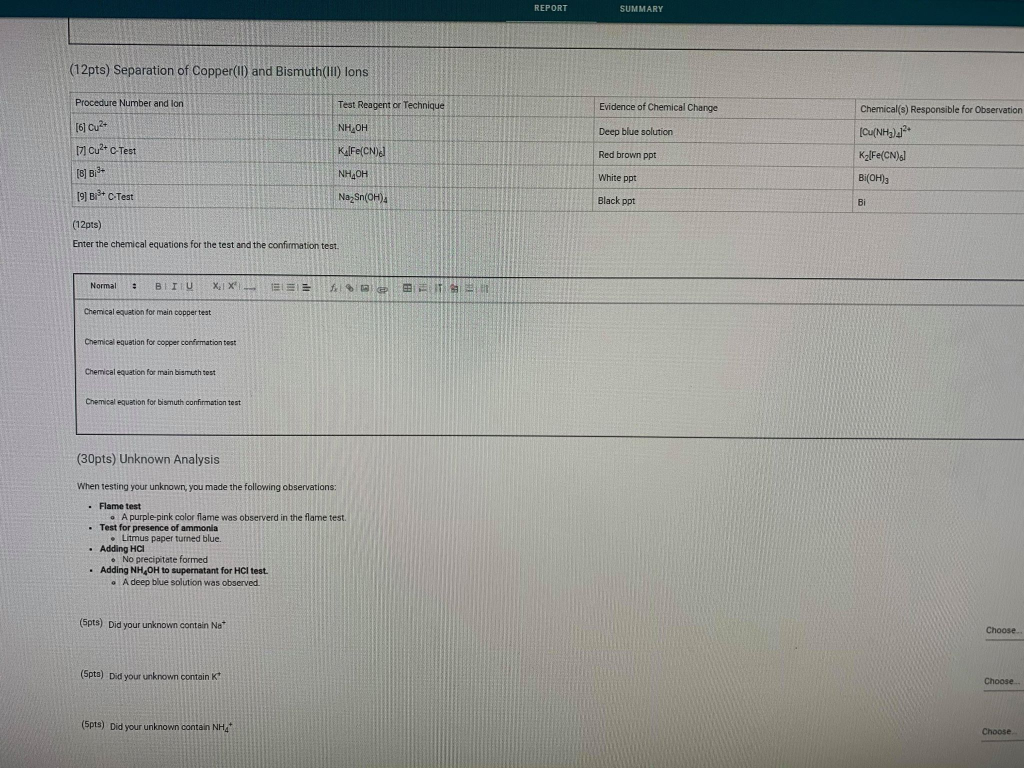This screenshot has height=768, width=1024.
Task: Insert a table from the editor toolbar
Action: point(407,288)
